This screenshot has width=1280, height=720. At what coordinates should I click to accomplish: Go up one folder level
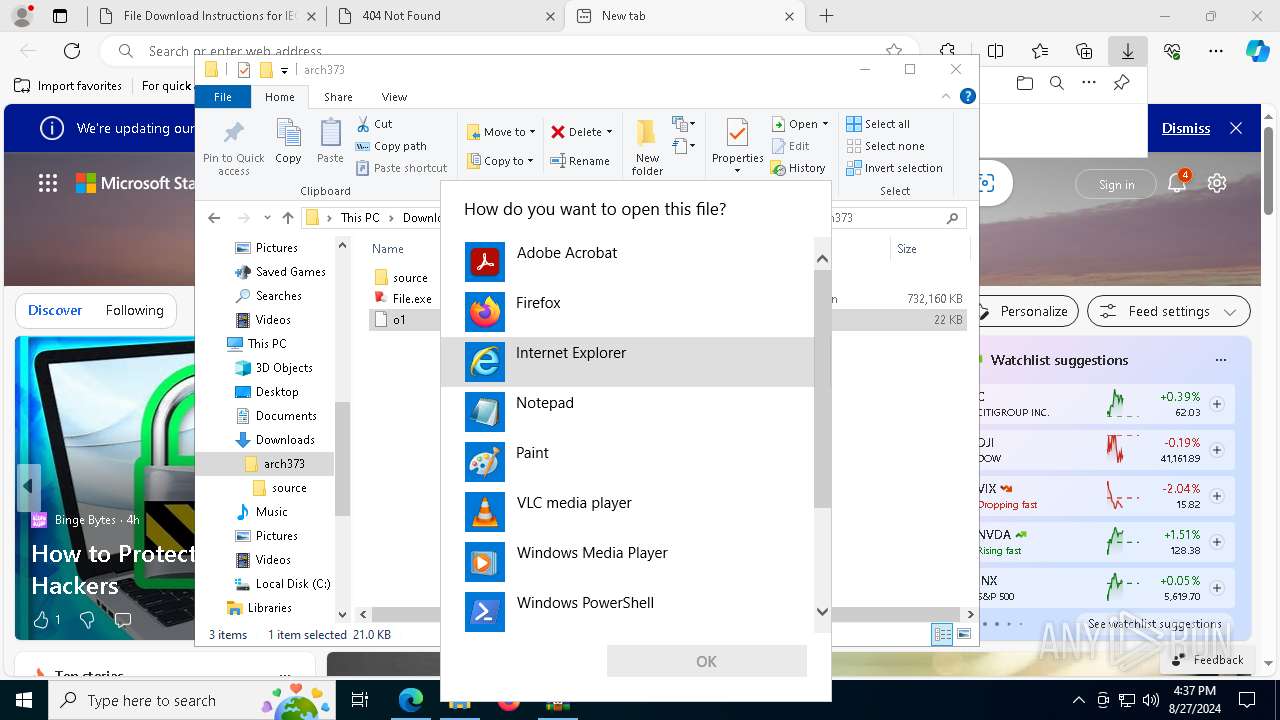coord(288,218)
